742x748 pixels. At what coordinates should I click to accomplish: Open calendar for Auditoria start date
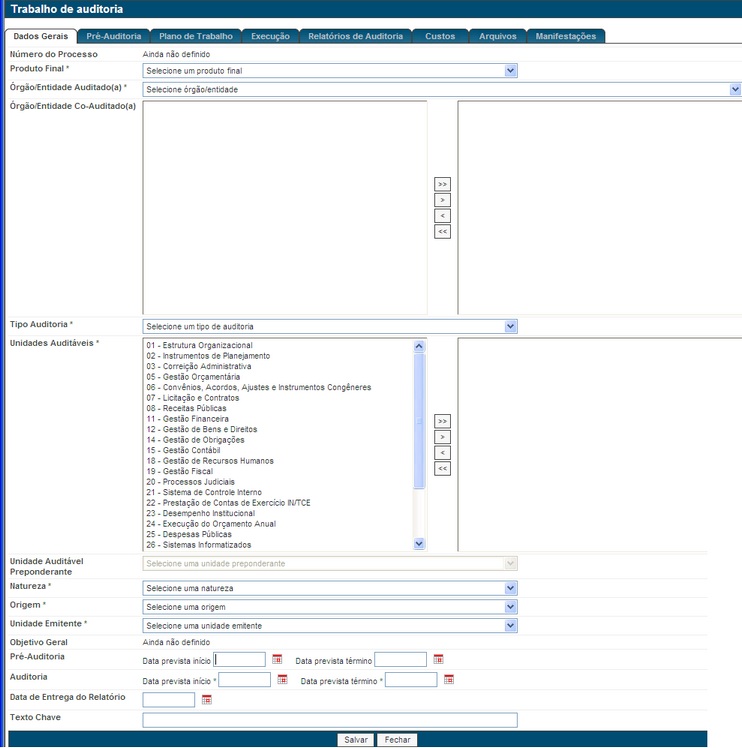tap(282, 679)
